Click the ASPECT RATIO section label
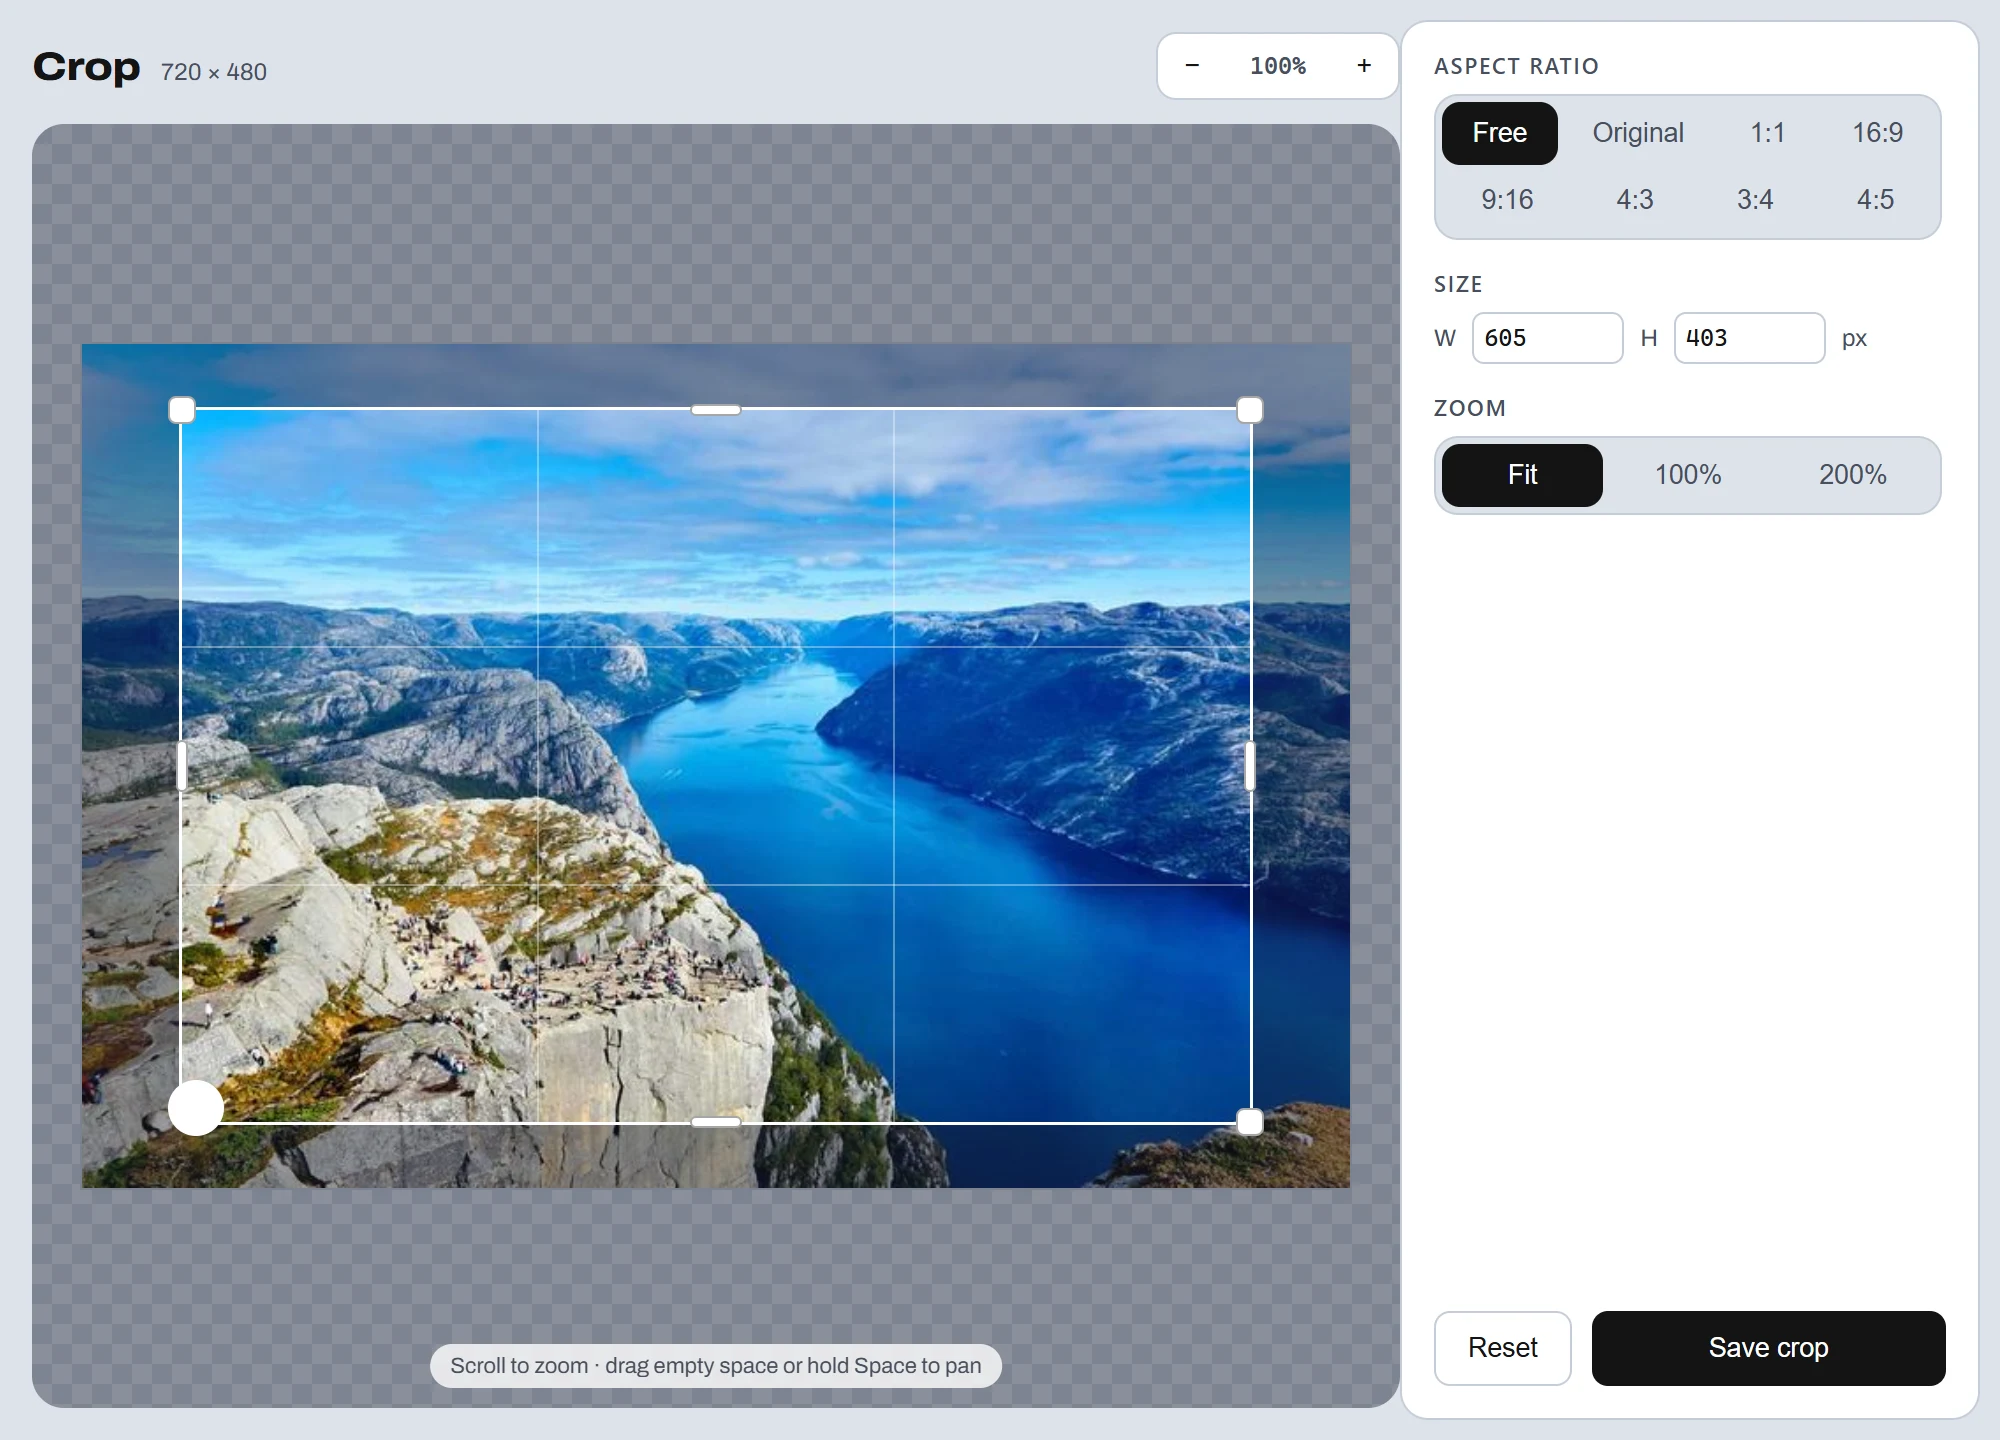 coord(1516,66)
